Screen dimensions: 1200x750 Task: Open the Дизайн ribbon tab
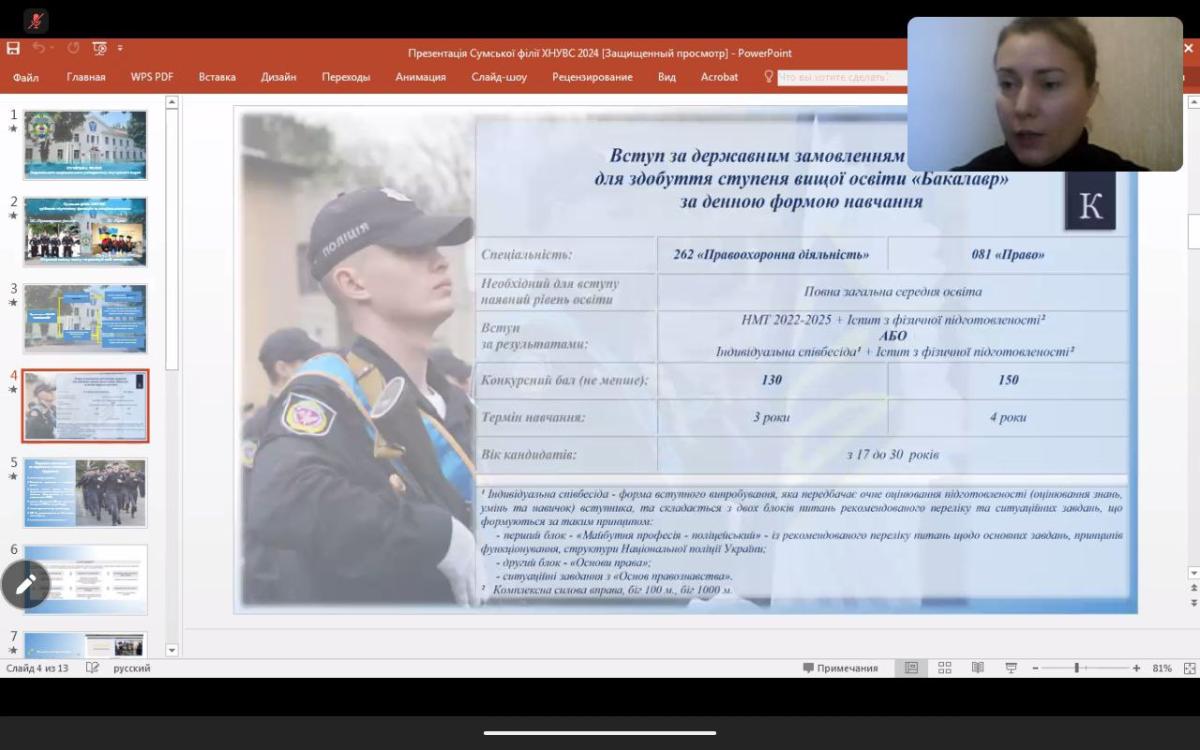[x=279, y=77]
